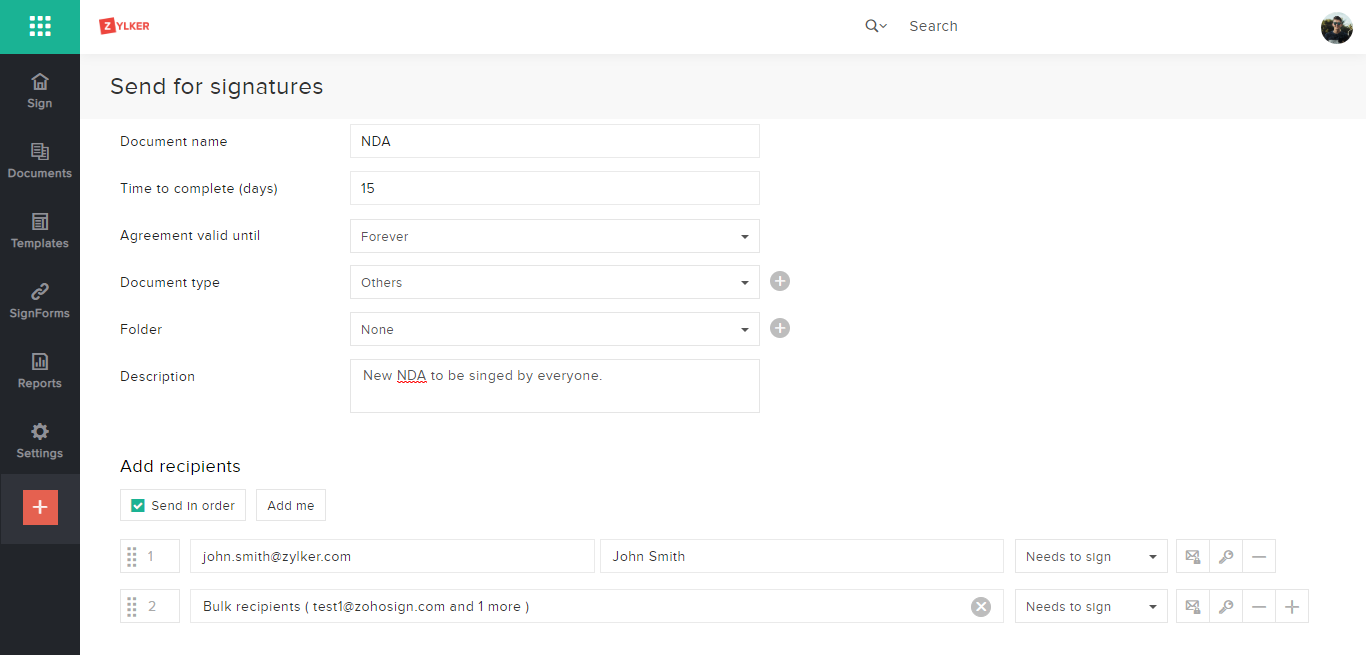Image resolution: width=1366 pixels, height=655 pixels.
Task: Open the Document type dropdown
Action: pyautogui.click(x=555, y=283)
